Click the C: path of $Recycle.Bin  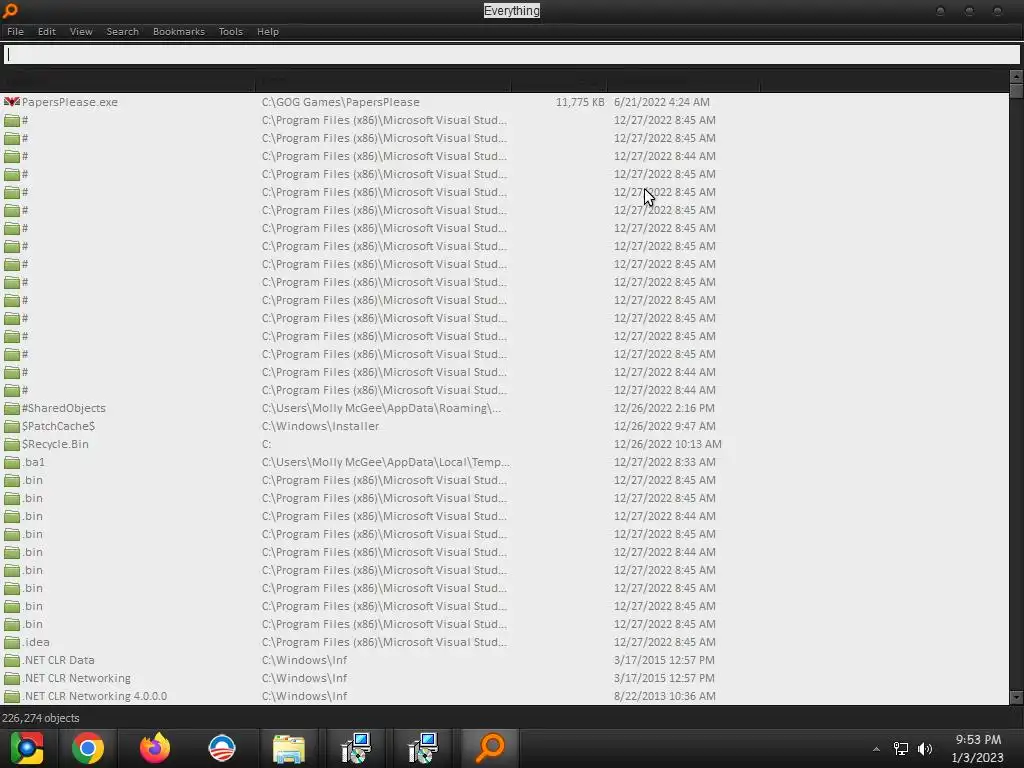tap(266, 444)
